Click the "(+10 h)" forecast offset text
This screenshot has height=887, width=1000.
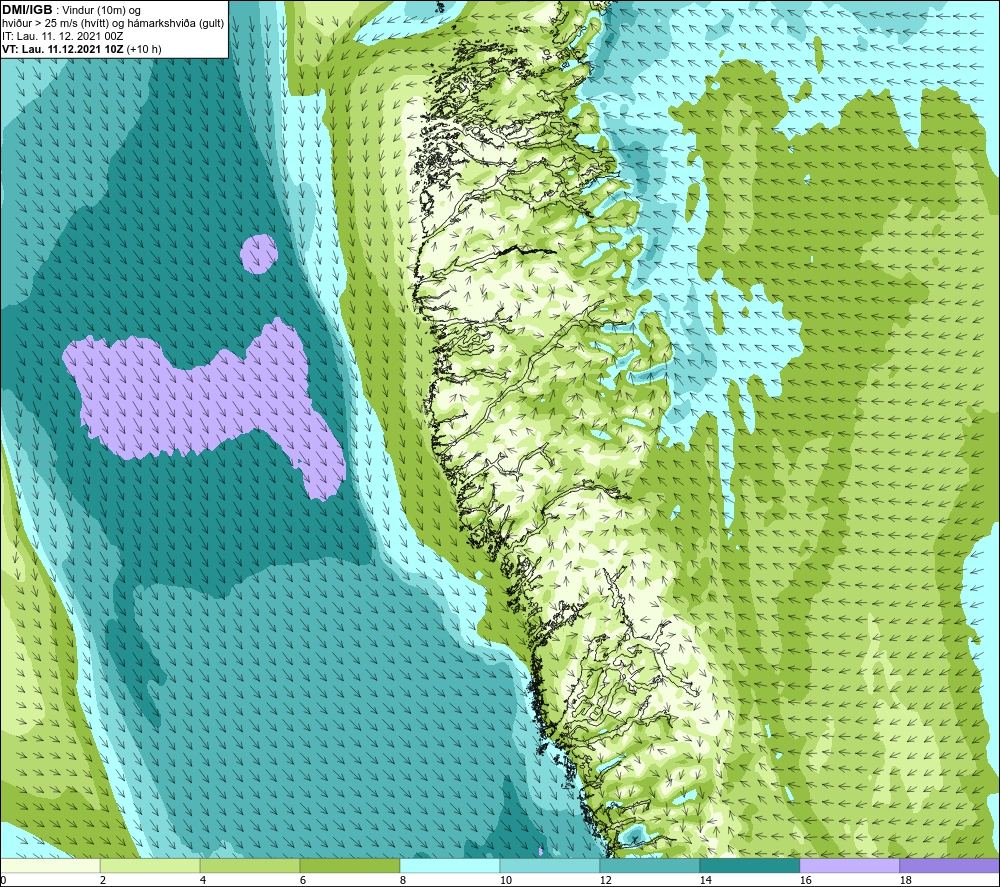coord(144,49)
